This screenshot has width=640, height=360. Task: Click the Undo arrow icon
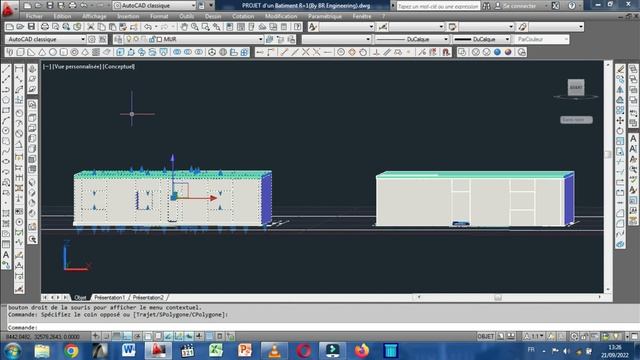[148, 27]
